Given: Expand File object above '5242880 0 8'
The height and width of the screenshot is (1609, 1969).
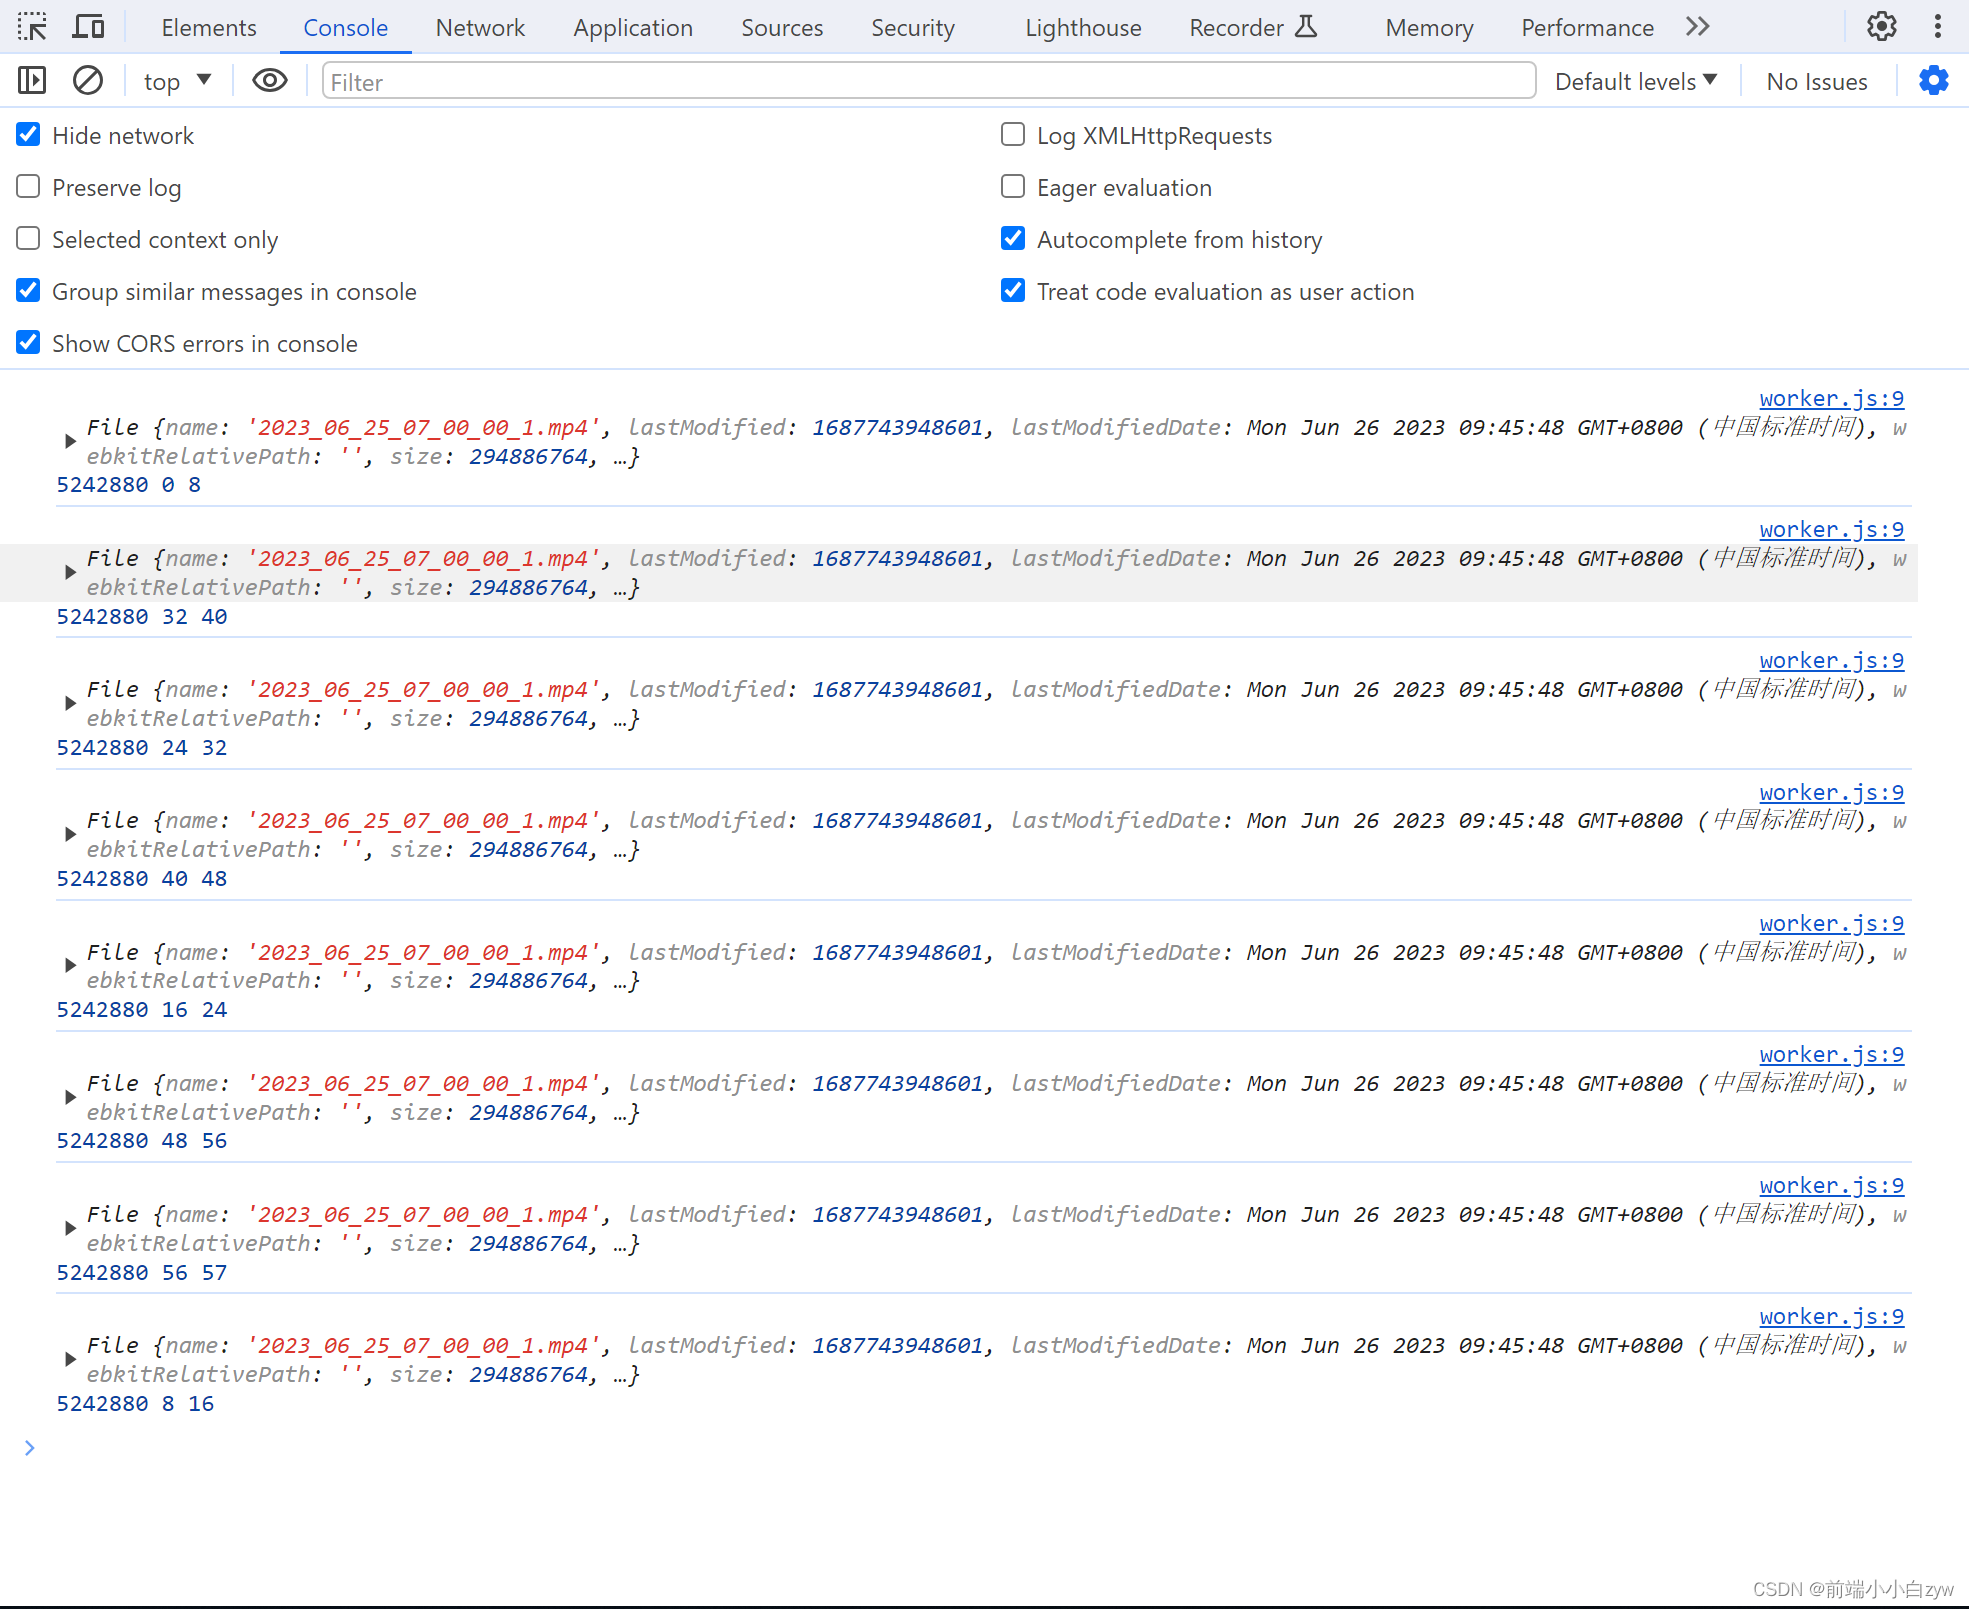Looking at the screenshot, I should coord(69,441).
